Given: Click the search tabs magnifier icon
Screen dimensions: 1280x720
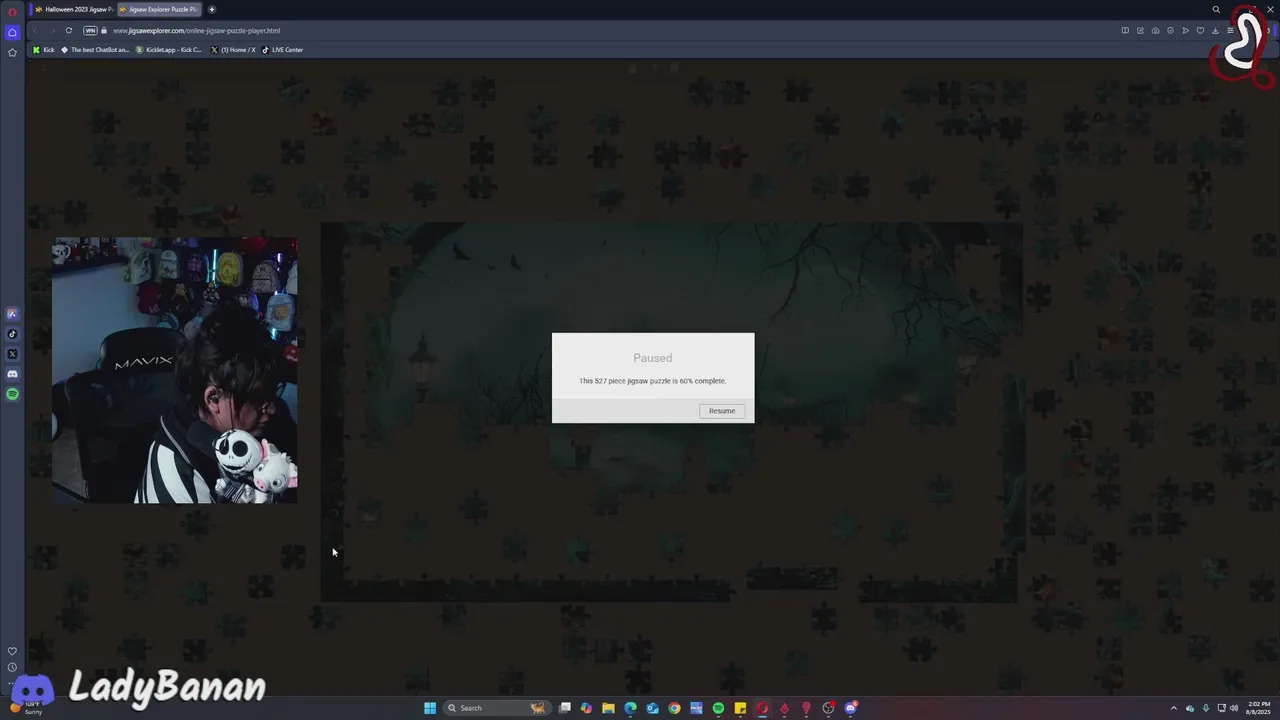Looking at the screenshot, I should coord(1216,10).
